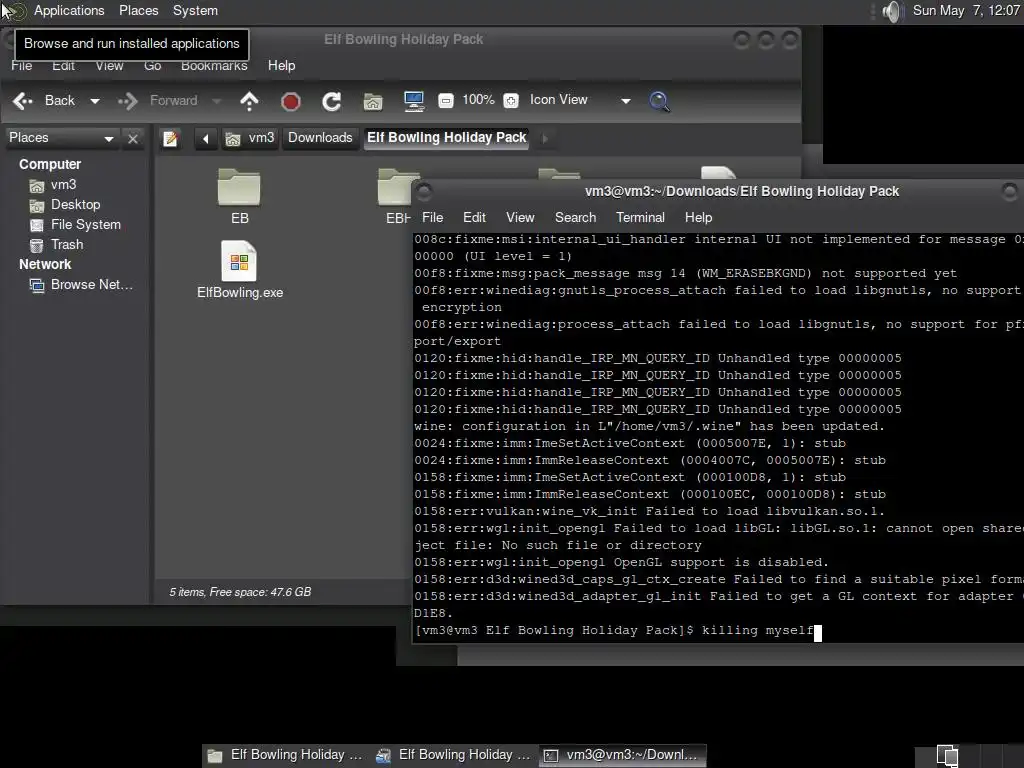This screenshot has width=1024, height=768.
Task: Click the status bar free space text
Action: (240, 592)
